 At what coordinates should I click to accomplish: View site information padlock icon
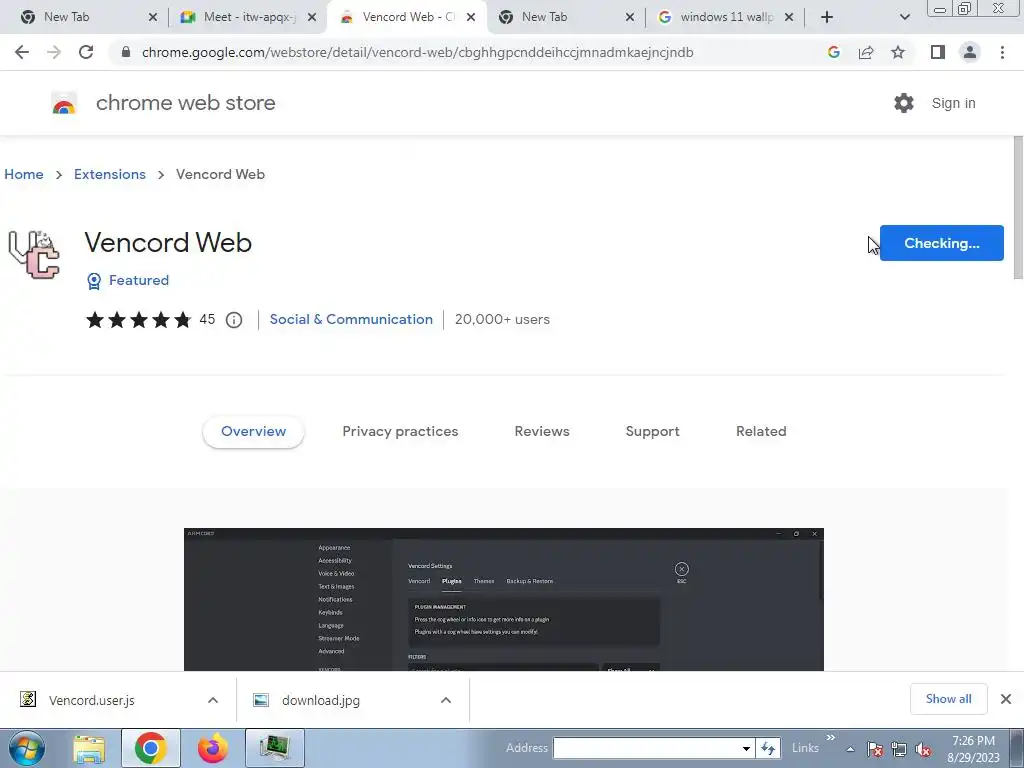pos(126,52)
